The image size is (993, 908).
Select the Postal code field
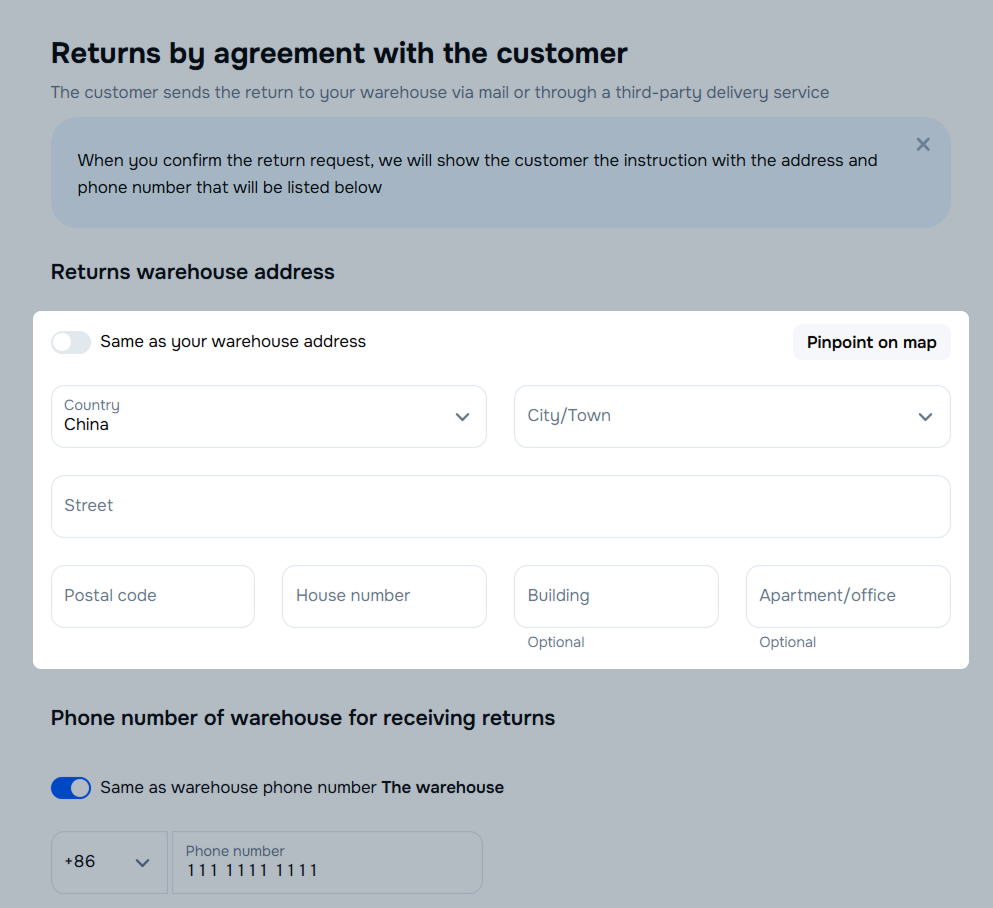(153, 596)
